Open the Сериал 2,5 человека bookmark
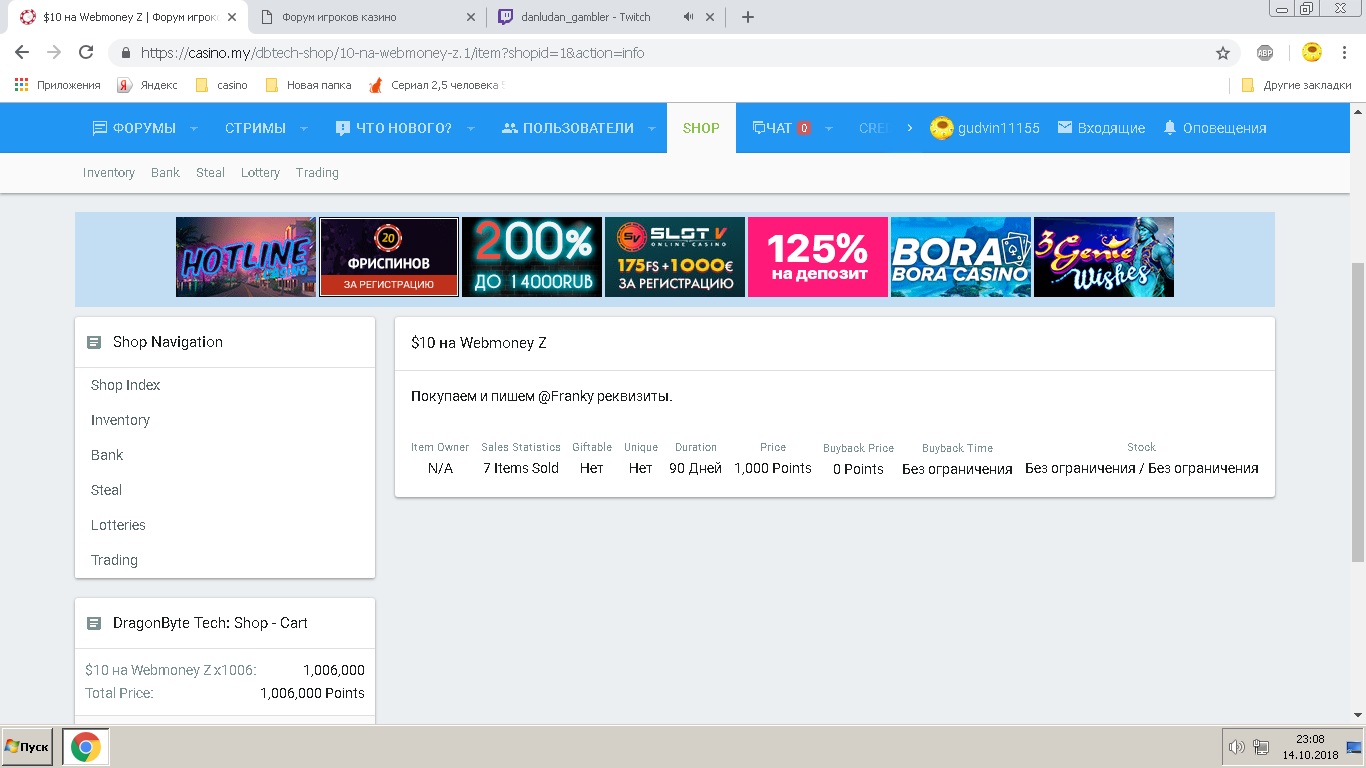Viewport: 1366px width, 768px height. [x=437, y=85]
